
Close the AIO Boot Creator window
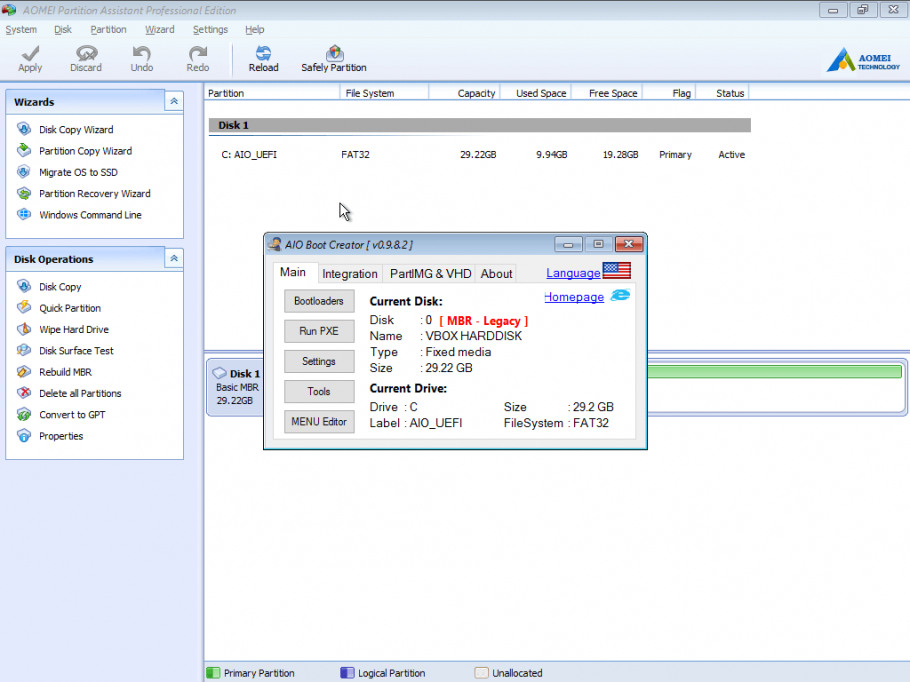629,244
